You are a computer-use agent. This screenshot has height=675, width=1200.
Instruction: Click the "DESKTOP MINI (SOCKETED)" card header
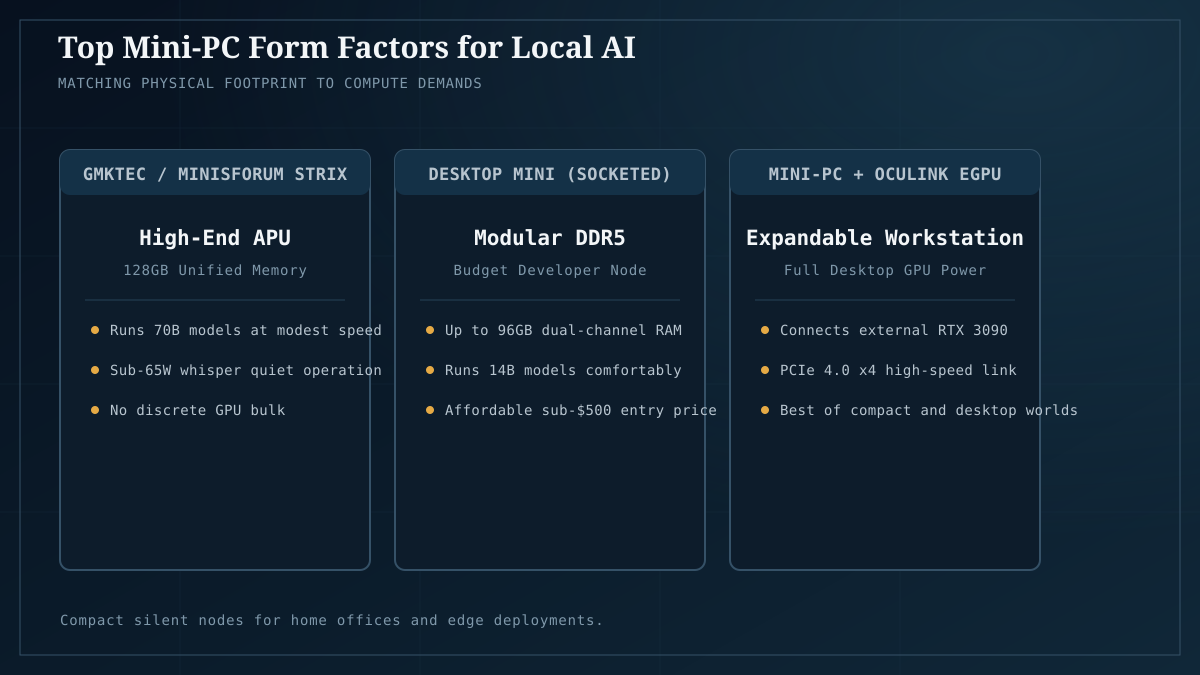coord(550,174)
